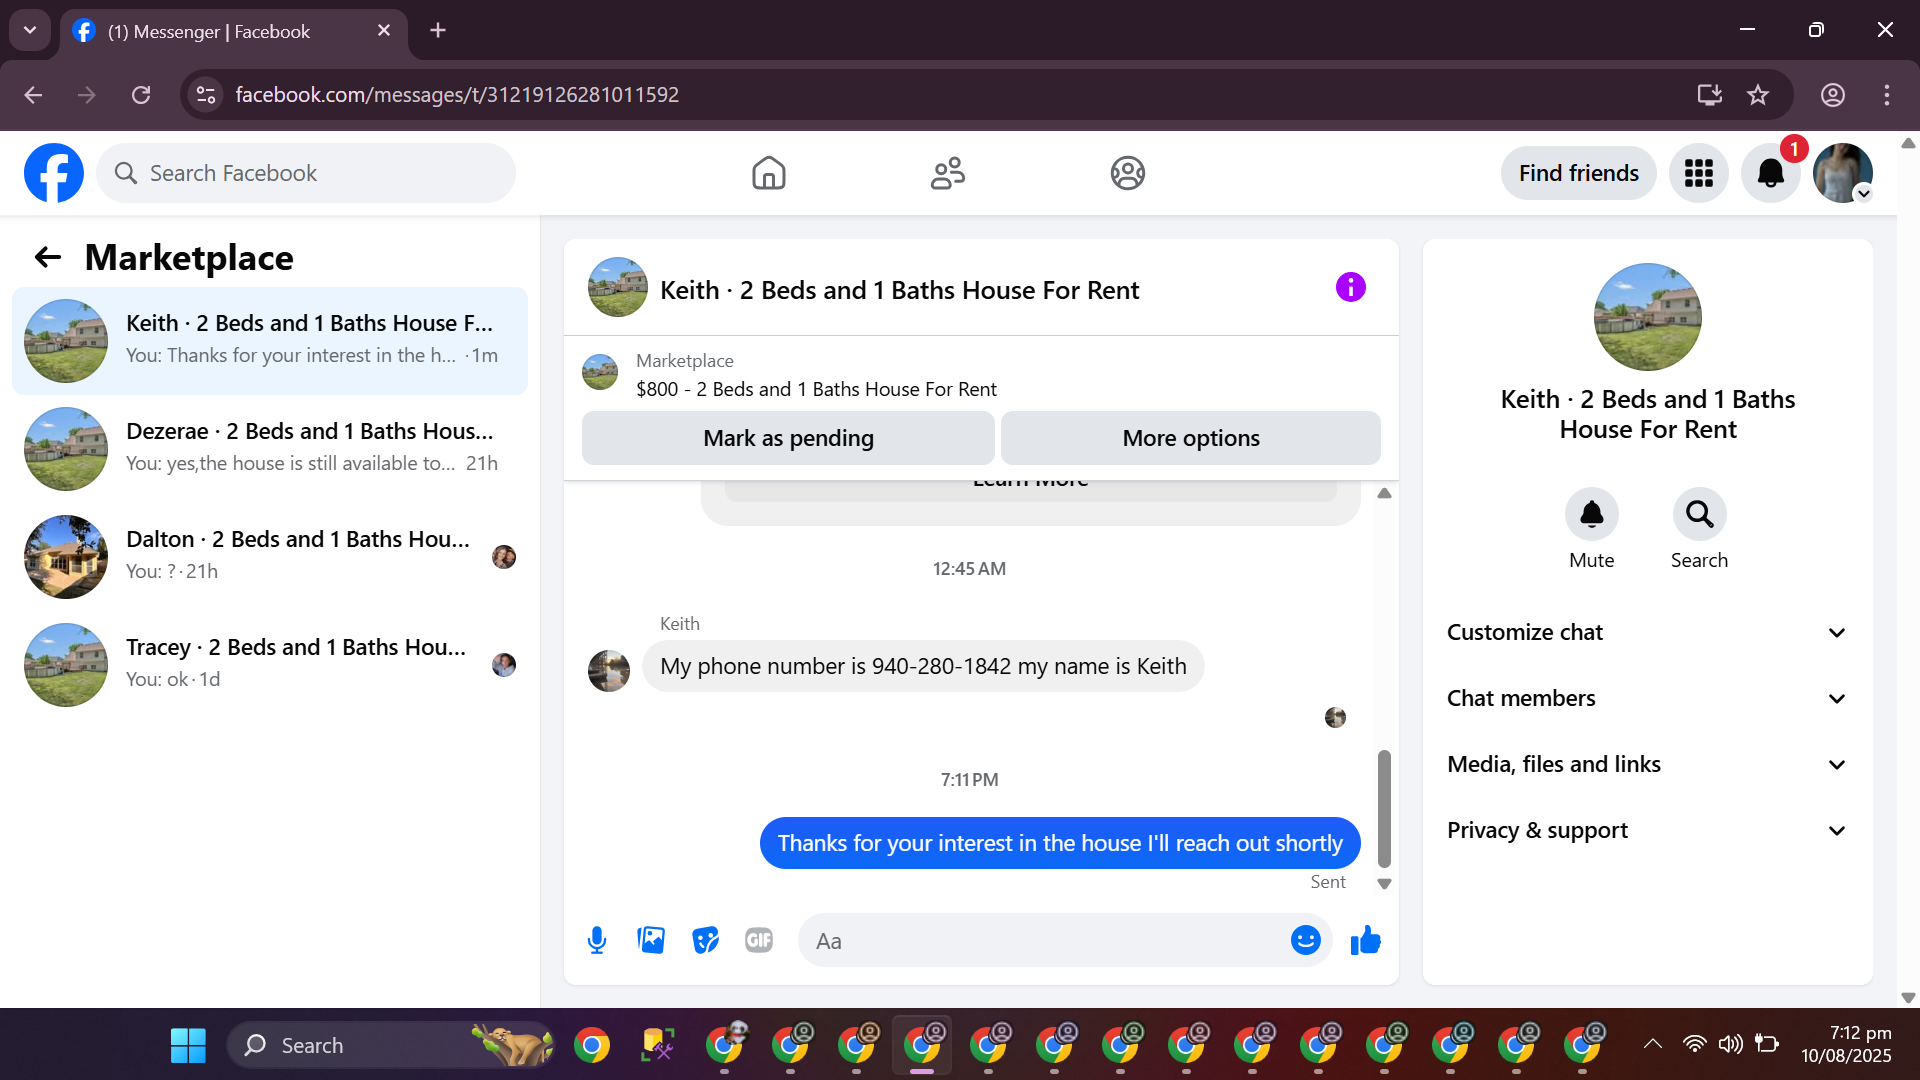Open the Friends tab in the top navigation
This screenshot has height=1080, width=1920.
coord(947,174)
